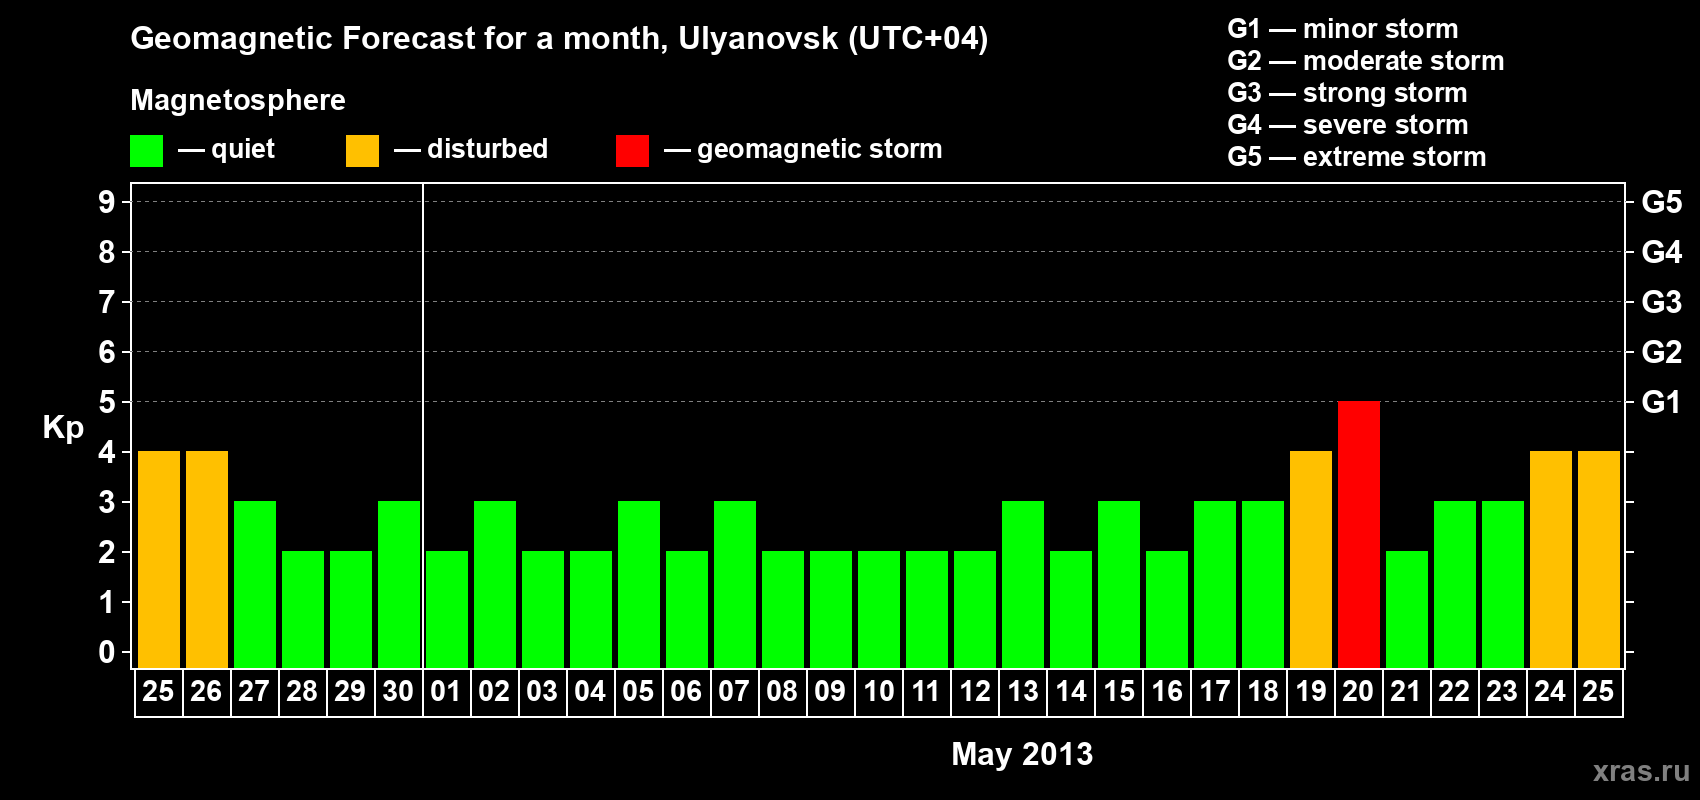Click the '— quiet' legend text
The height and width of the screenshot is (800, 1700).
pos(226,149)
